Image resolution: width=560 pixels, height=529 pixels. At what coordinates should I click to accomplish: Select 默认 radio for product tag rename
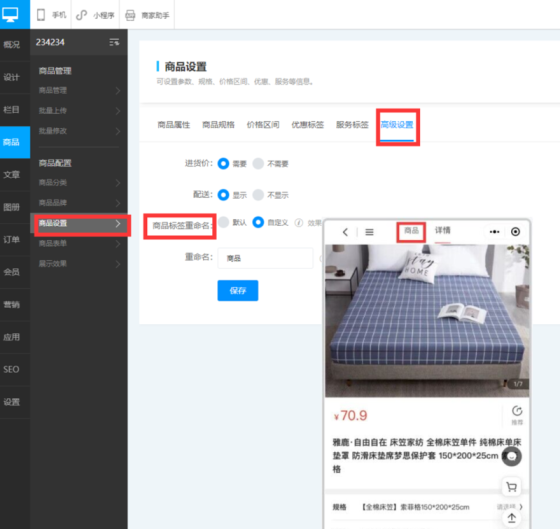[224, 222]
